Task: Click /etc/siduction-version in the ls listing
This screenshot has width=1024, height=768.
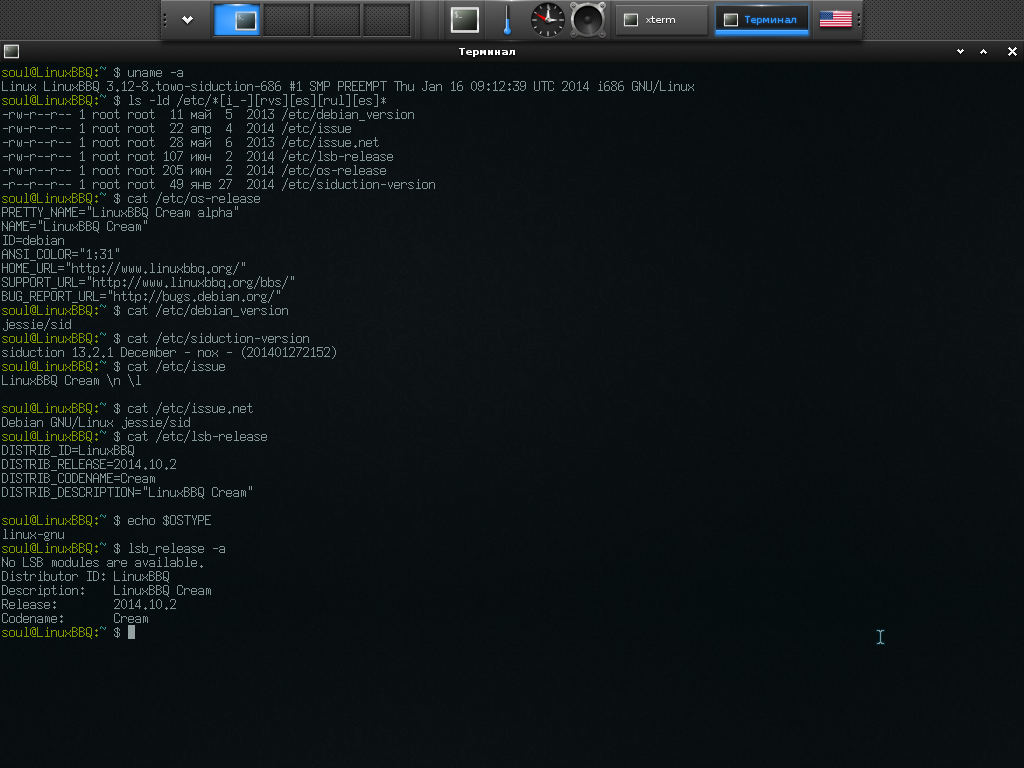Action: click(359, 185)
